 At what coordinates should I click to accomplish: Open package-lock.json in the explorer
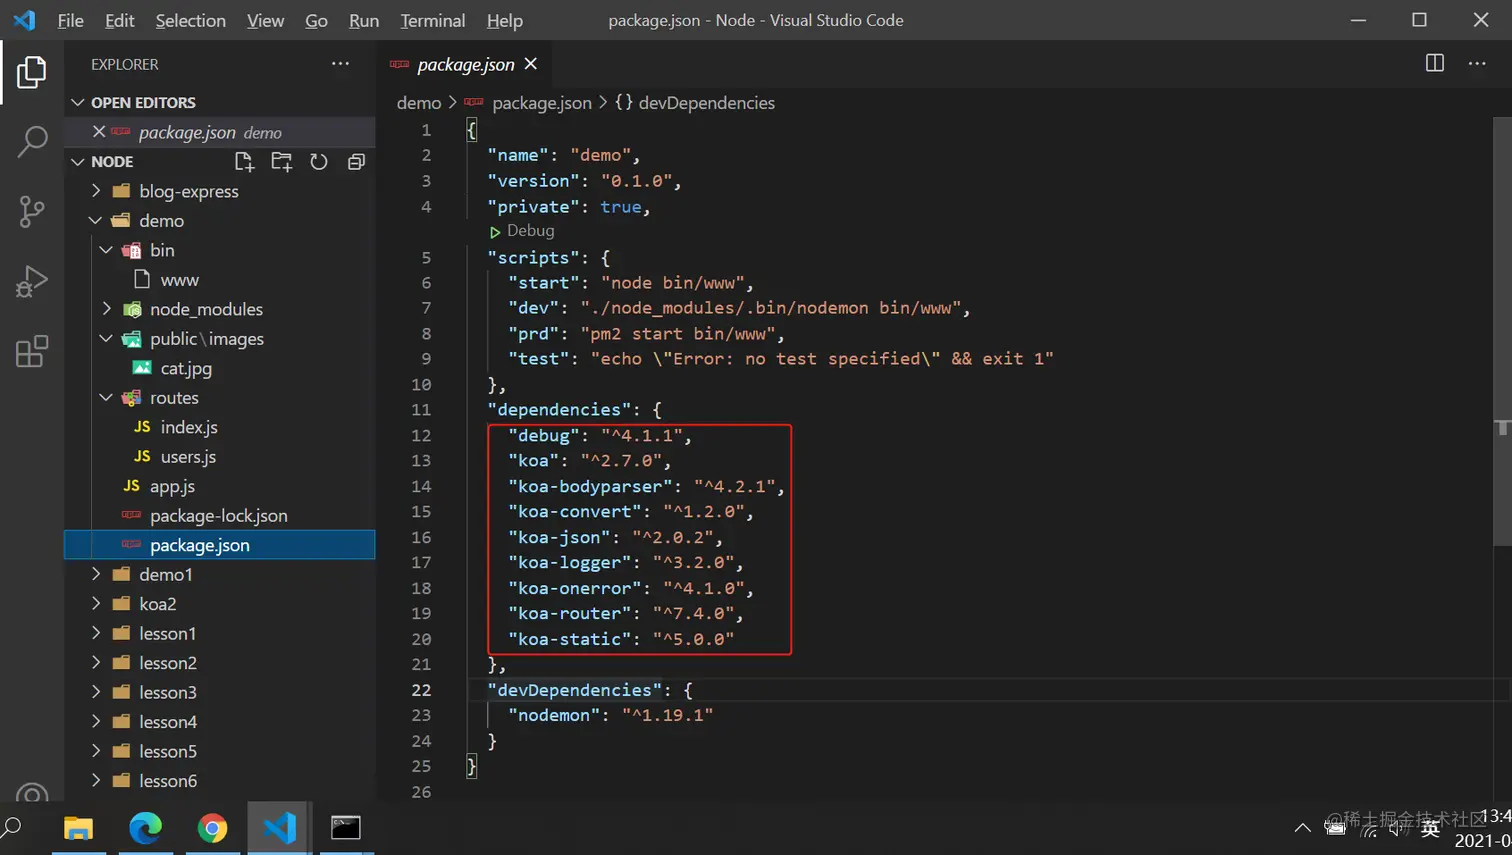[x=220, y=516]
